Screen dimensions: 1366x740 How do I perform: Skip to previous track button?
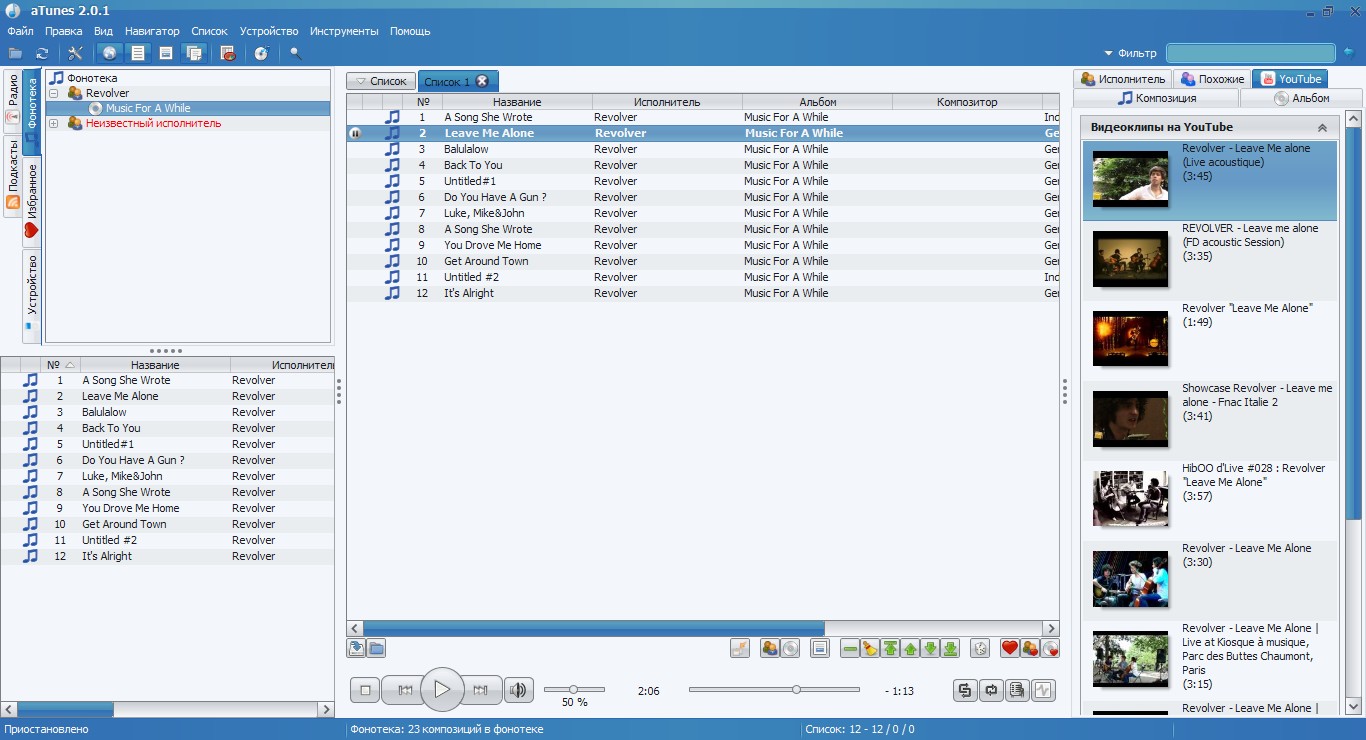click(406, 690)
